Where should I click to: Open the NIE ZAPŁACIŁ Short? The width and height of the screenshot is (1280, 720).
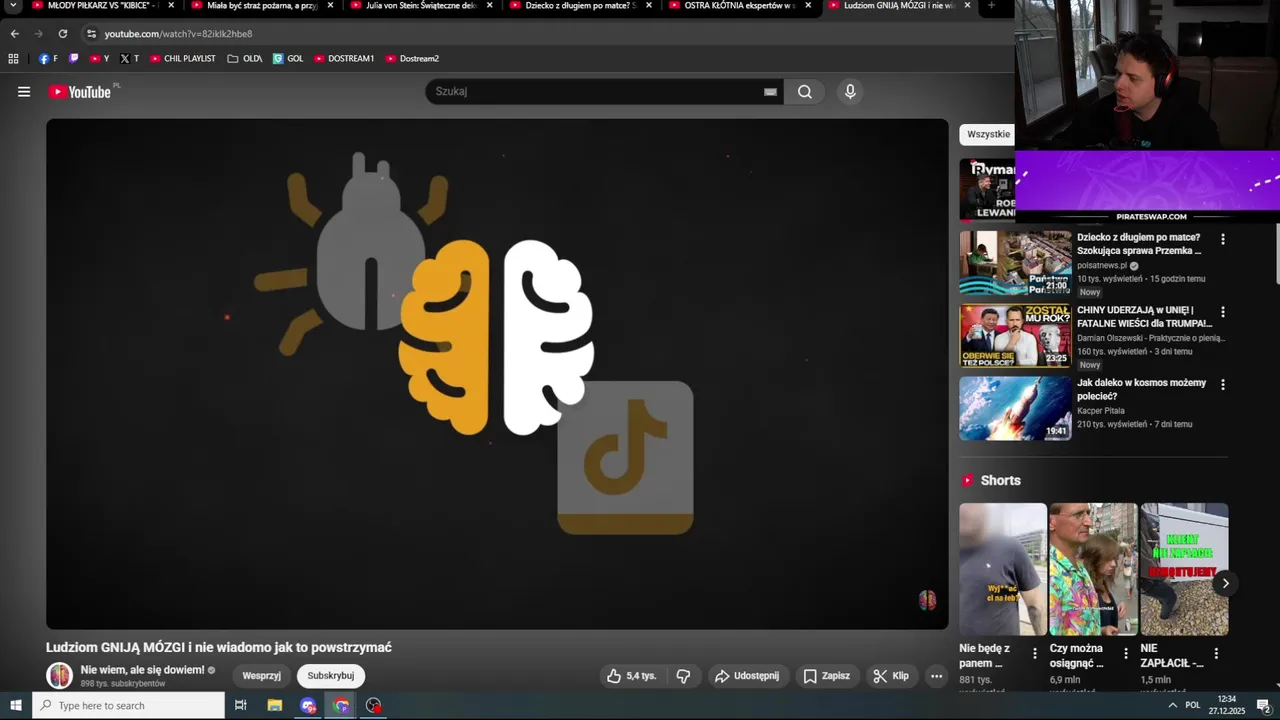click(1184, 569)
